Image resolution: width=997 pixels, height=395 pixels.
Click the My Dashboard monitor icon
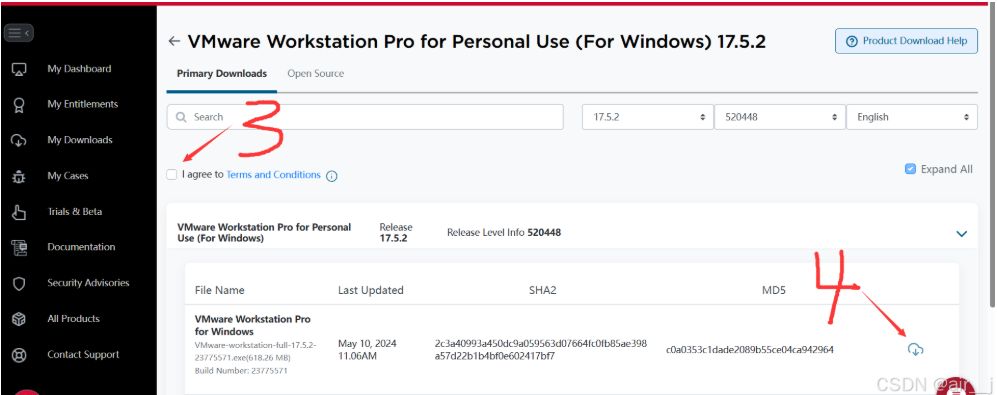[x=19, y=69]
